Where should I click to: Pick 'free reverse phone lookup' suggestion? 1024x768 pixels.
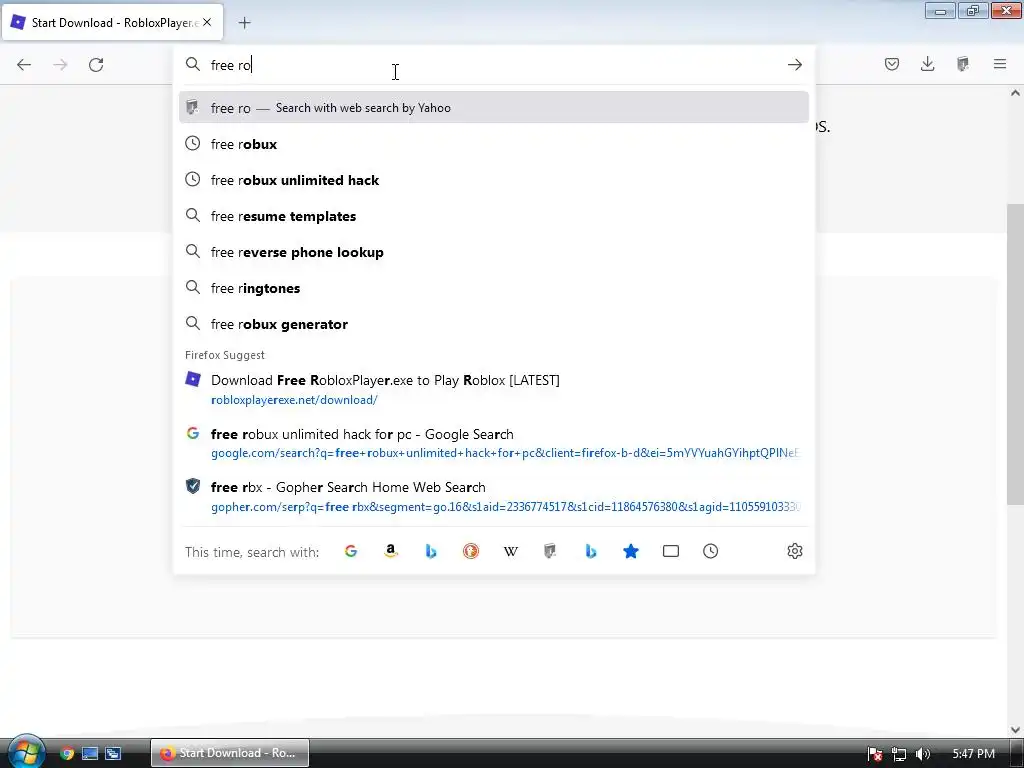click(494, 251)
